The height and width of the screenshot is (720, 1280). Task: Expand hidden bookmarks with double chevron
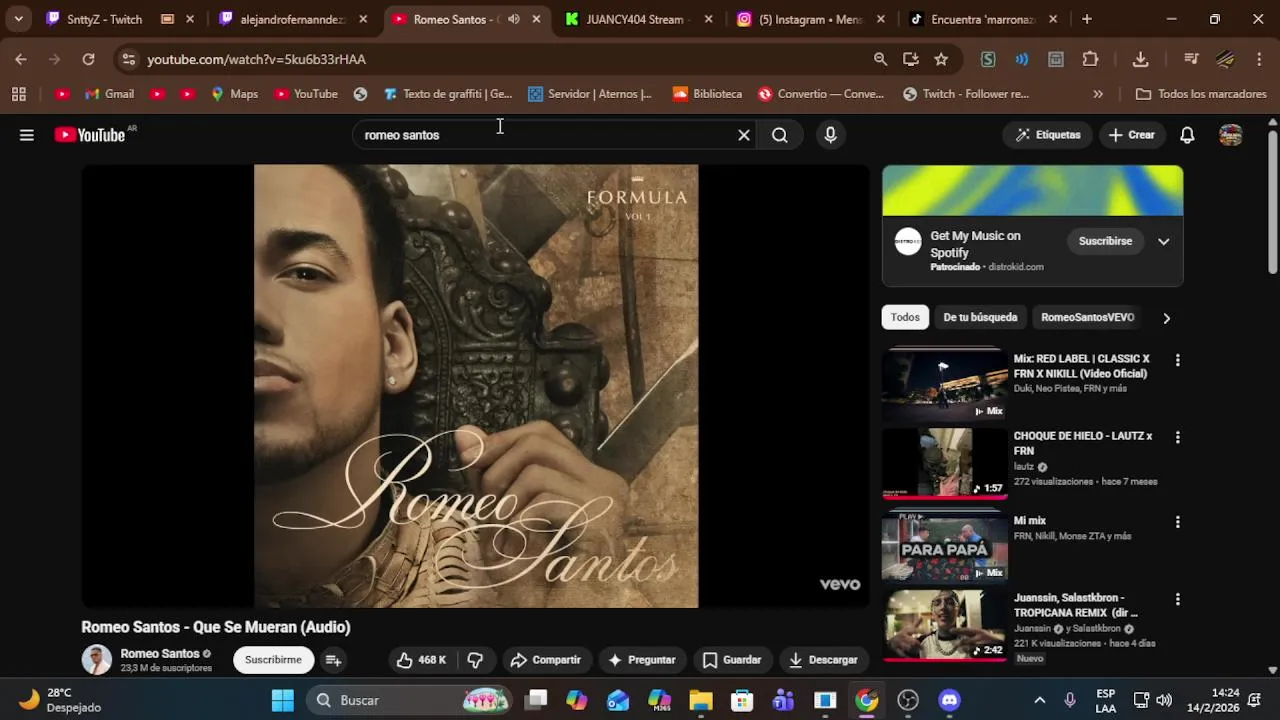(x=1098, y=94)
